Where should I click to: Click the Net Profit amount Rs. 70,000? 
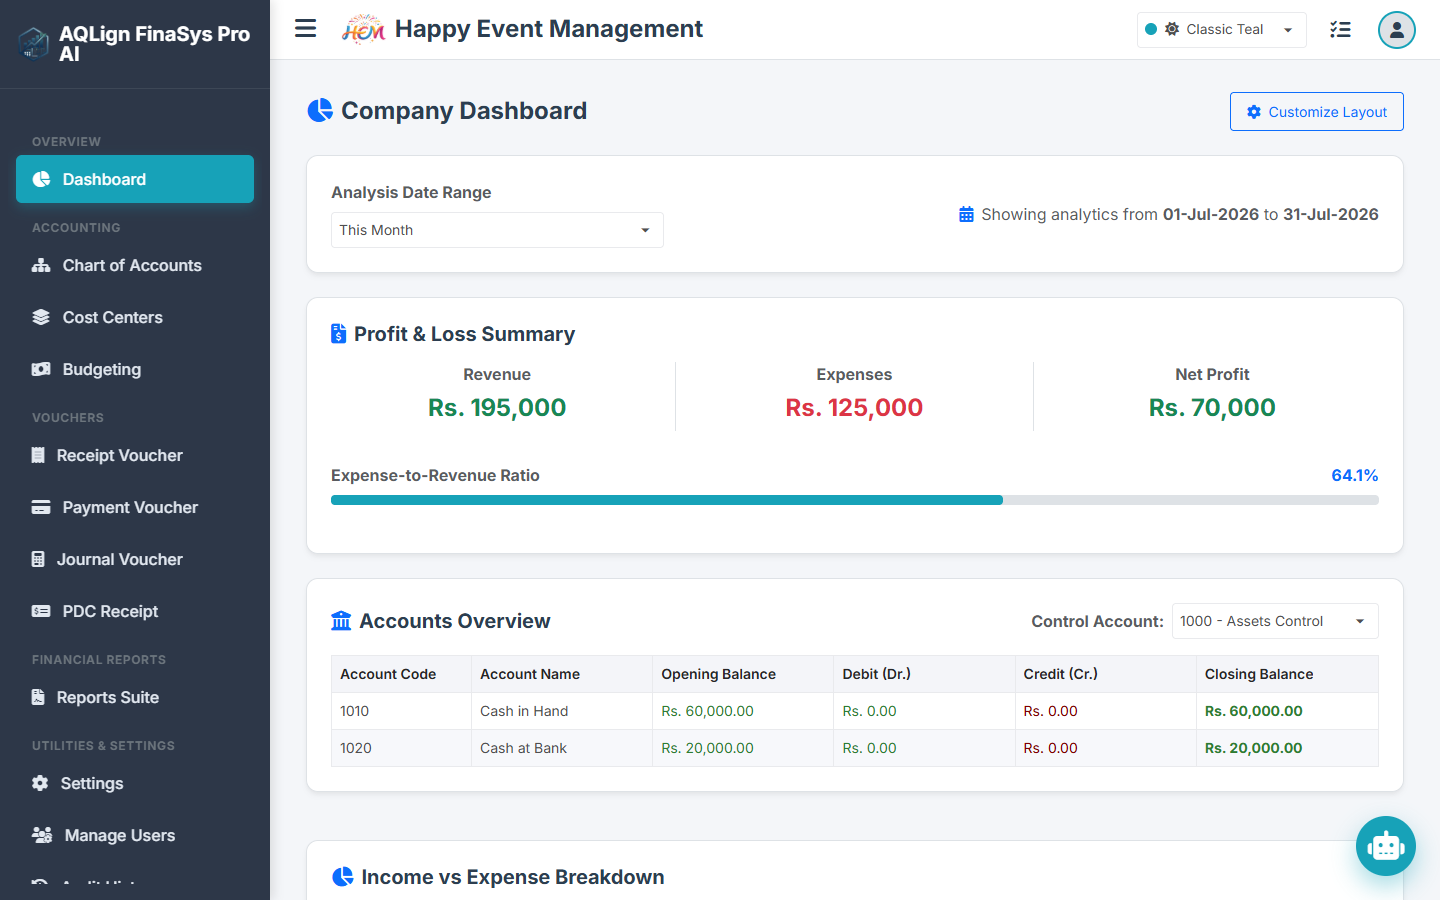[x=1212, y=407]
